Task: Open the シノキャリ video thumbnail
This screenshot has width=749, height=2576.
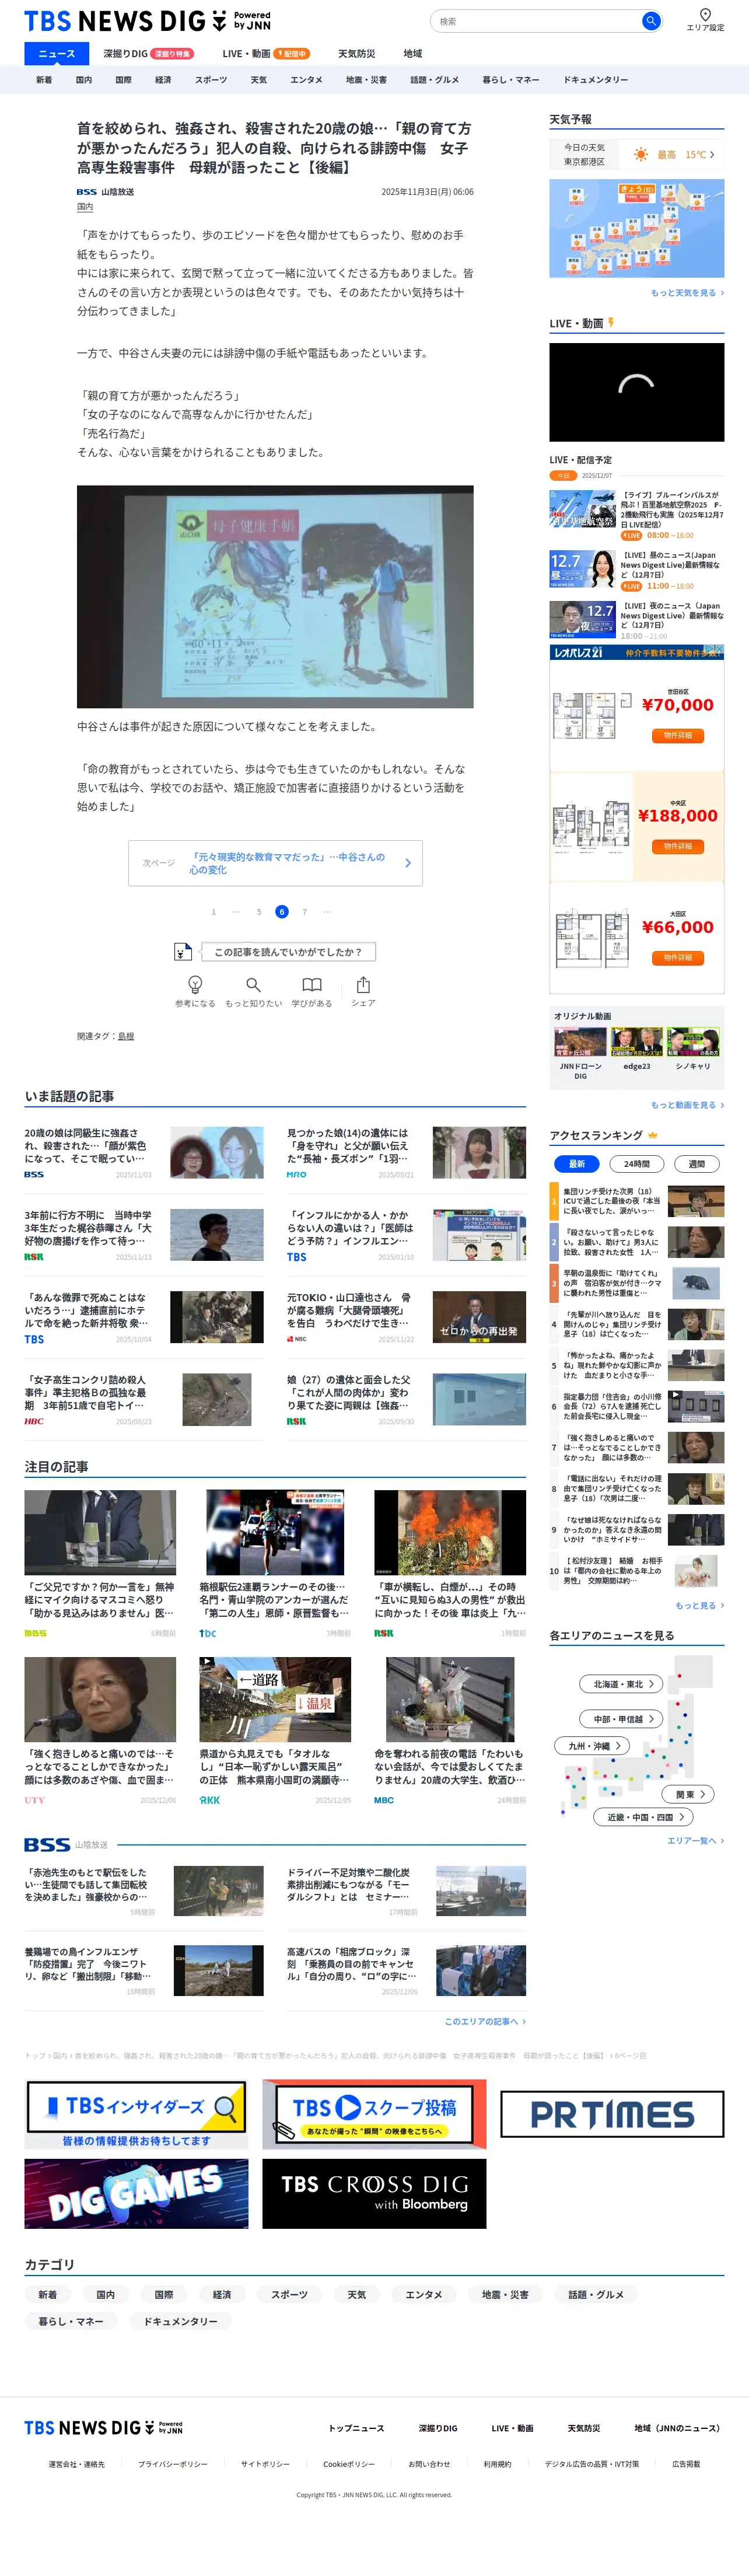Action: [x=693, y=1042]
